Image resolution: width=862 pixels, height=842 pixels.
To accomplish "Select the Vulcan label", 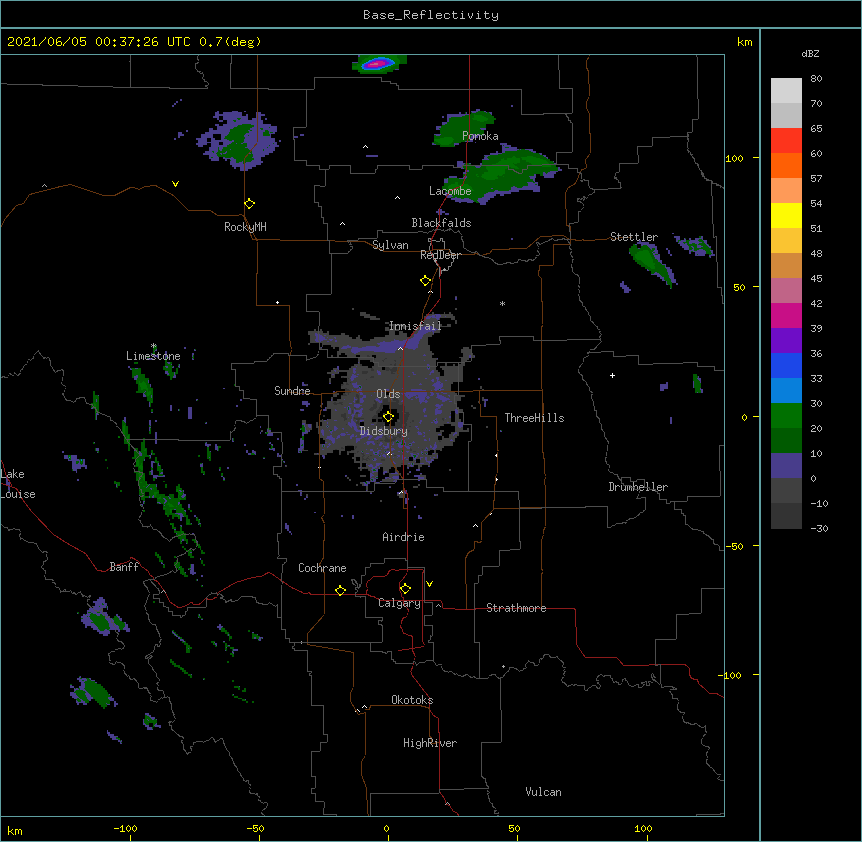I will (x=543, y=792).
